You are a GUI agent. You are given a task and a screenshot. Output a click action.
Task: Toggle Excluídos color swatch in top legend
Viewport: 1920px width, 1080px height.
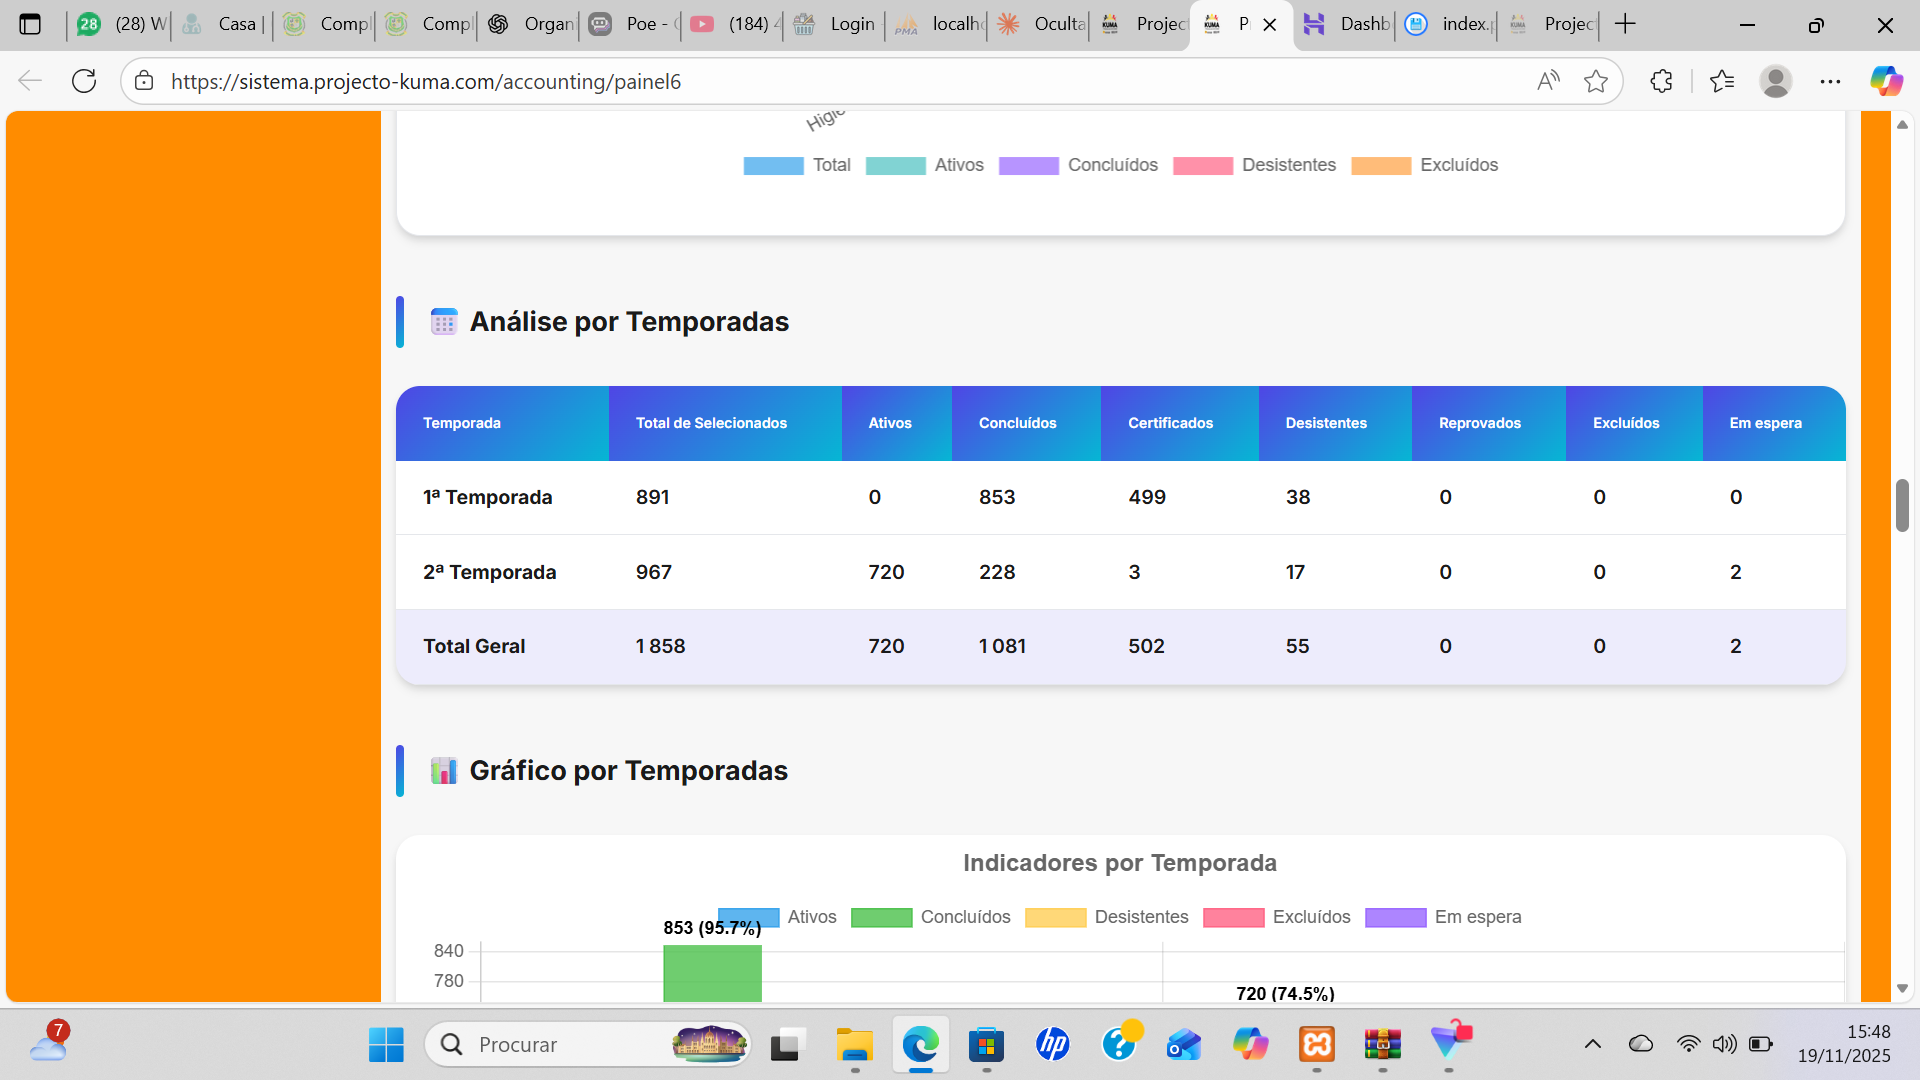(1381, 166)
